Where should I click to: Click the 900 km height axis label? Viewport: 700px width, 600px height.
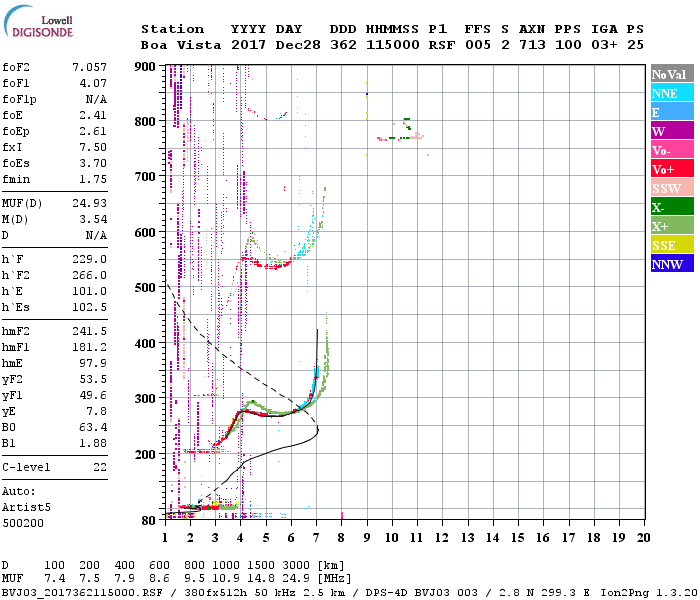pos(145,67)
